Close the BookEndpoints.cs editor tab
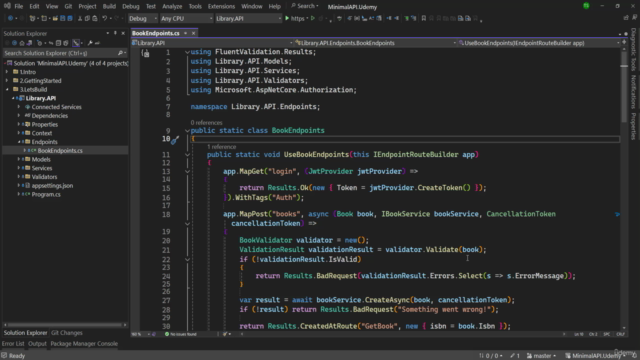Viewport: 640px width, 360px height. (193, 33)
